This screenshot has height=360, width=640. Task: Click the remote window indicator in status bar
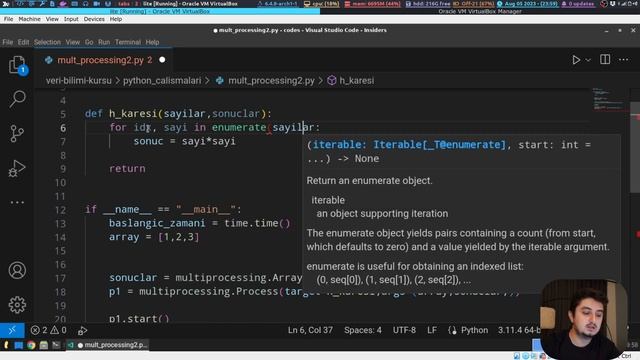point(12,330)
